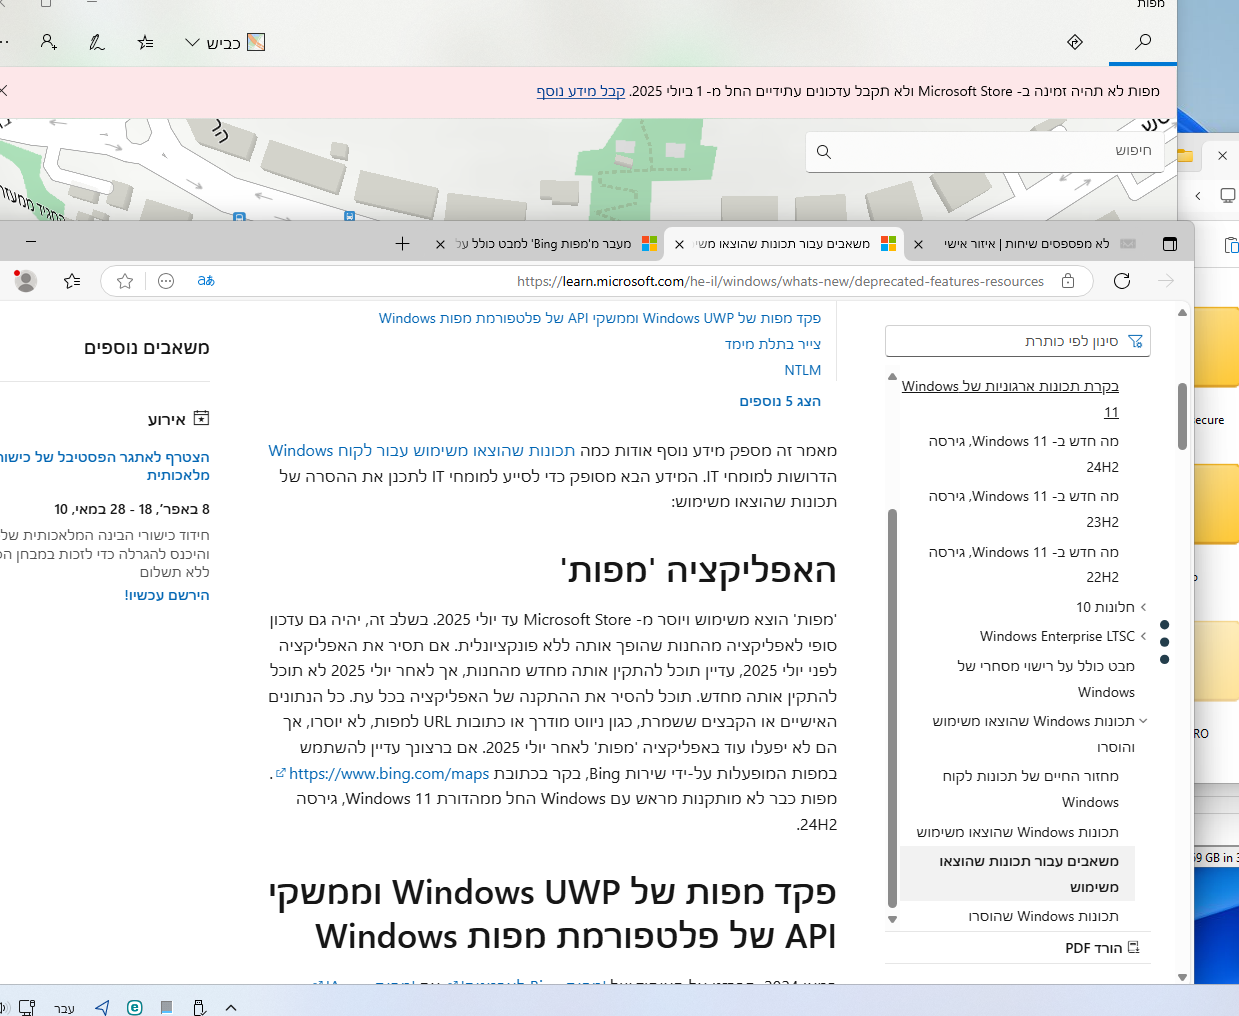Click the forward navigation arrow in Edge
The width and height of the screenshot is (1239, 1016).
click(x=1166, y=281)
